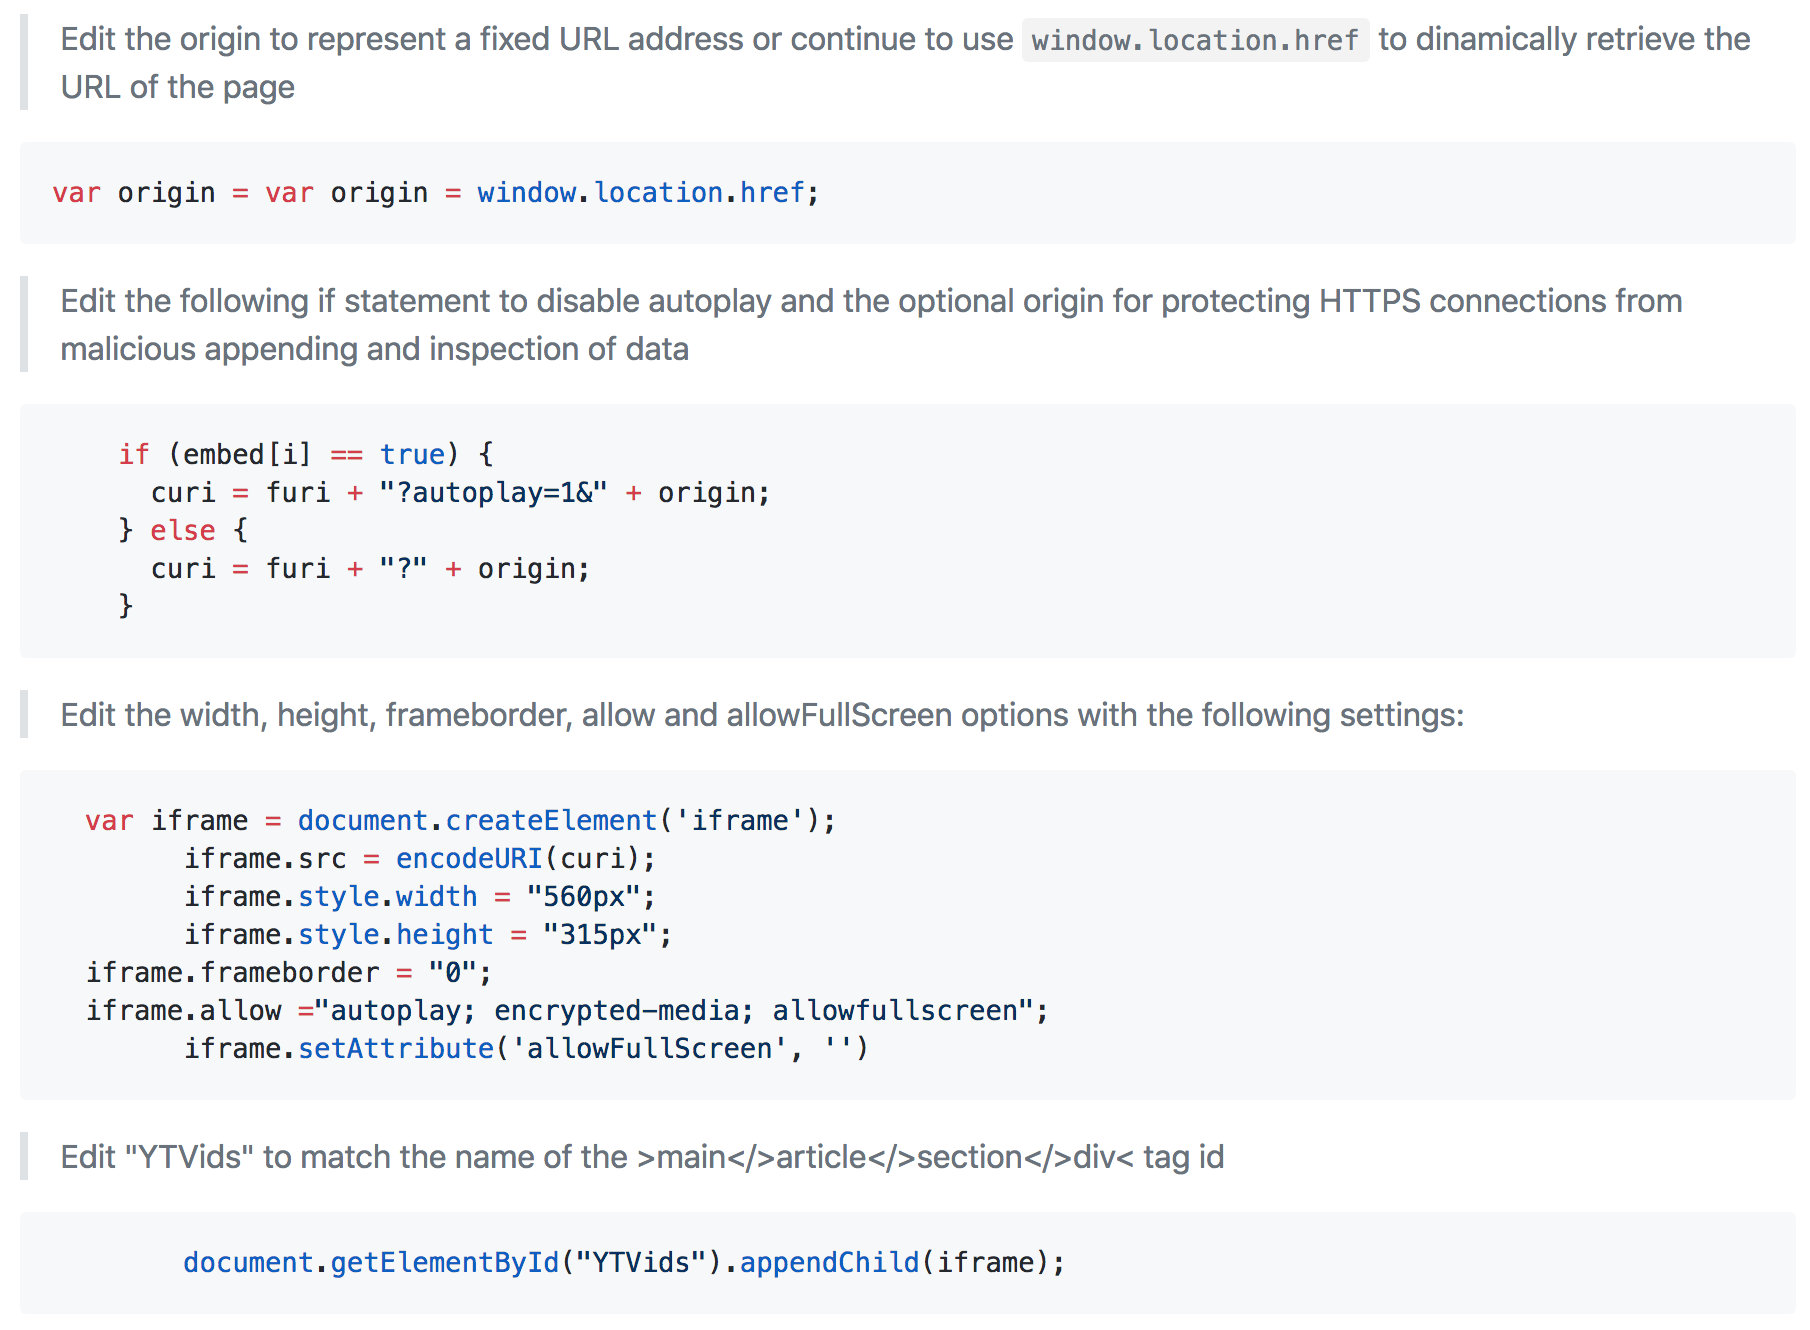Click the var origin code block
This screenshot has width=1810, height=1330.
[907, 193]
